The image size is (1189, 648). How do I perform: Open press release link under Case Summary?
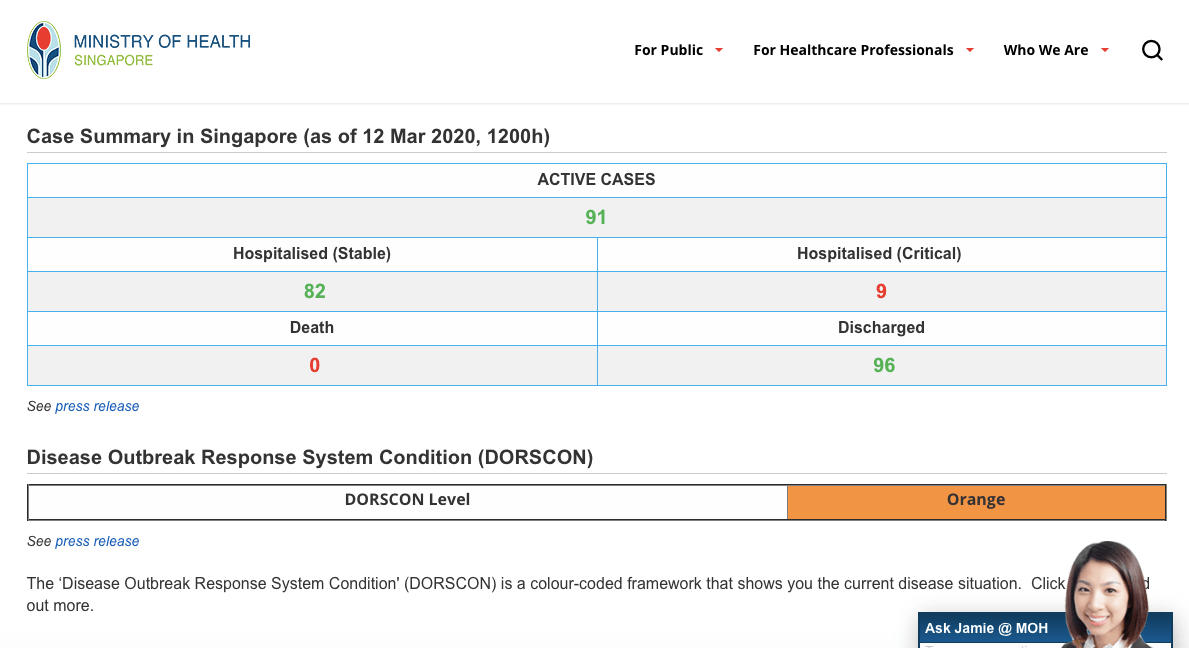97,406
